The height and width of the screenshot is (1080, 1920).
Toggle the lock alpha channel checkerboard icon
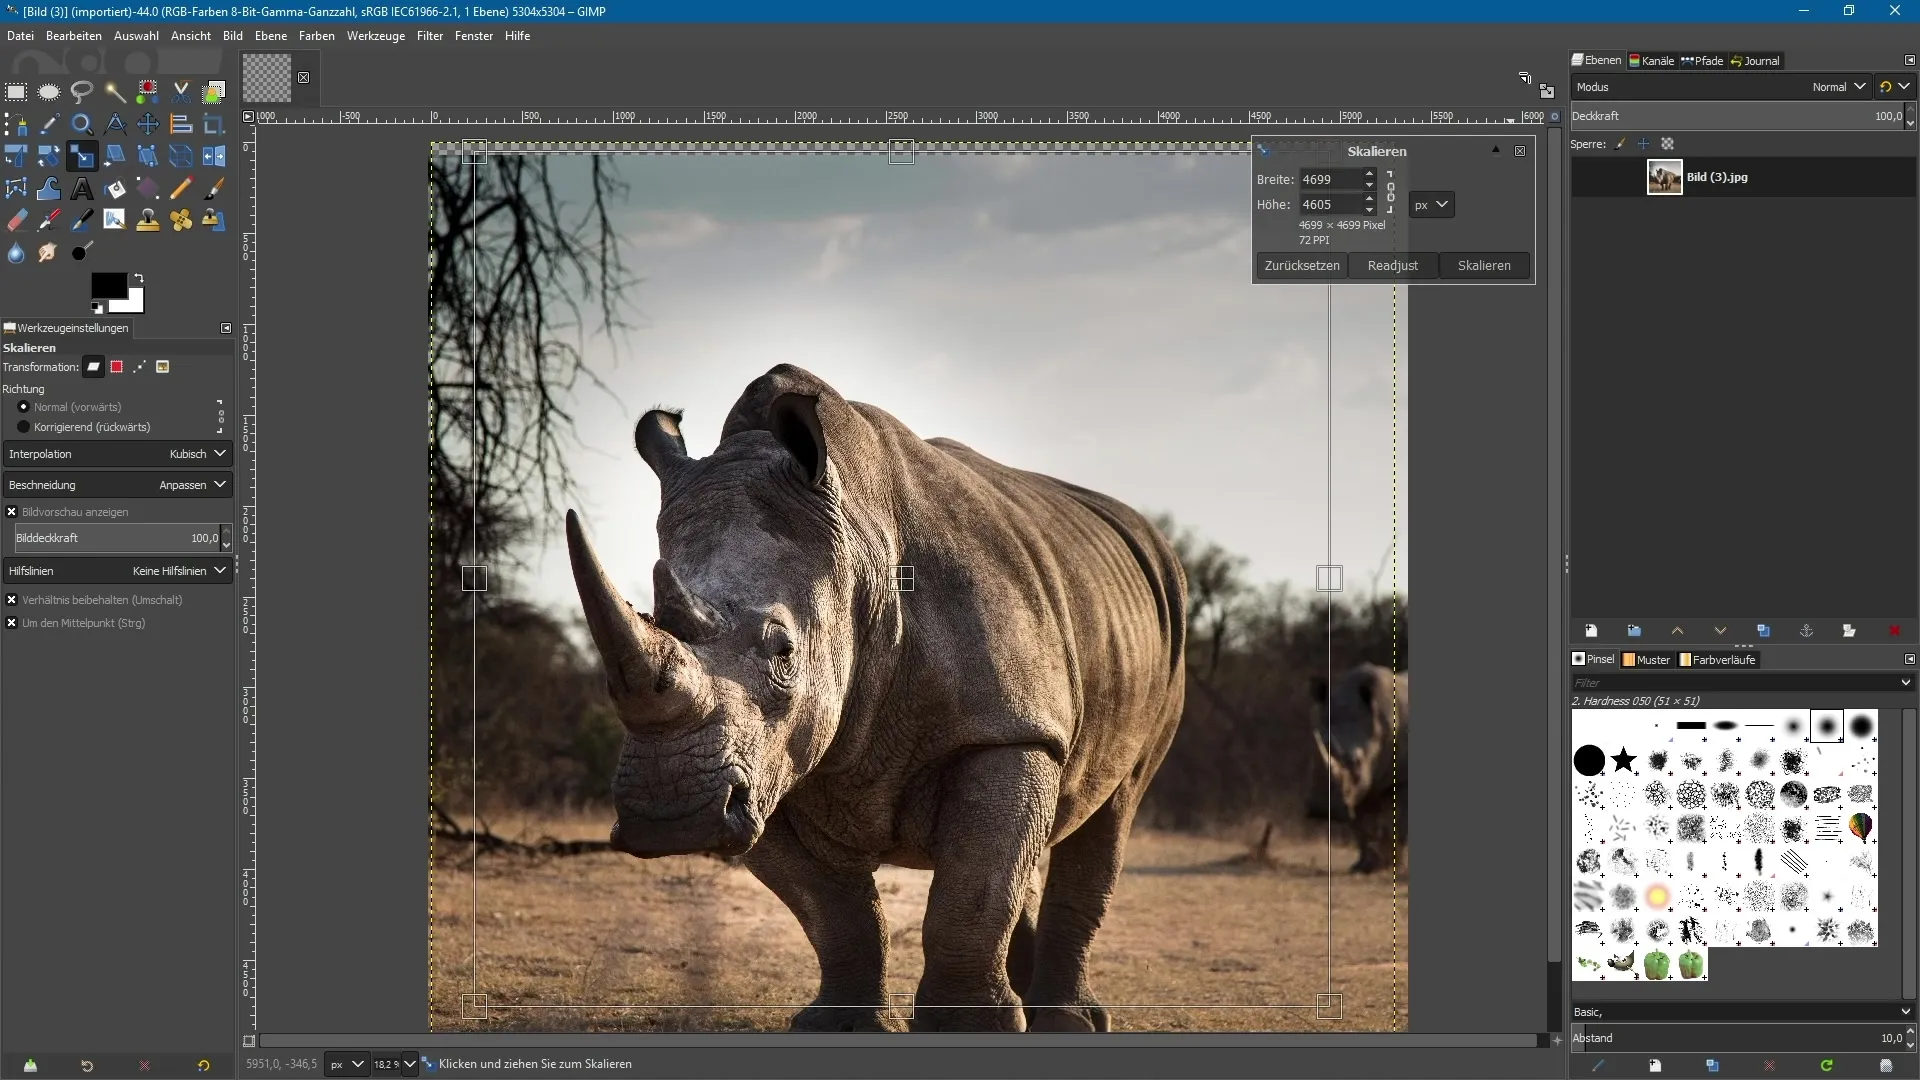pyautogui.click(x=1667, y=144)
